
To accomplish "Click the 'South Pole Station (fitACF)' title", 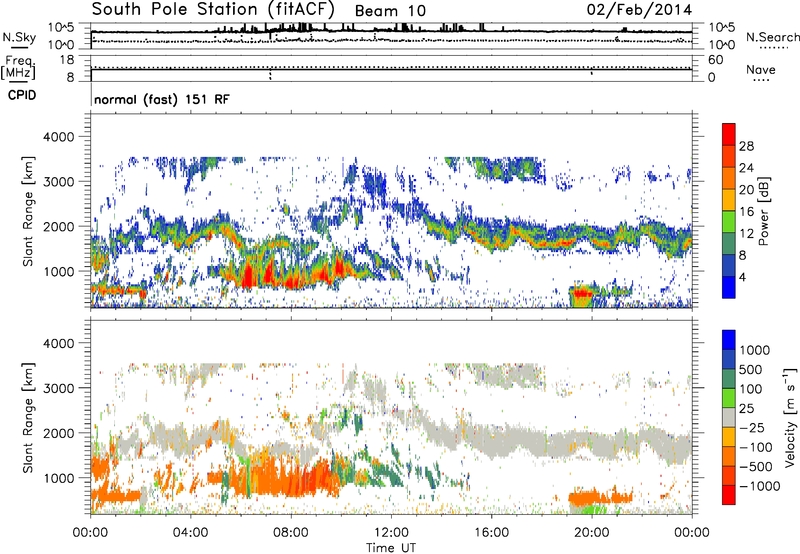I will pyautogui.click(x=213, y=10).
